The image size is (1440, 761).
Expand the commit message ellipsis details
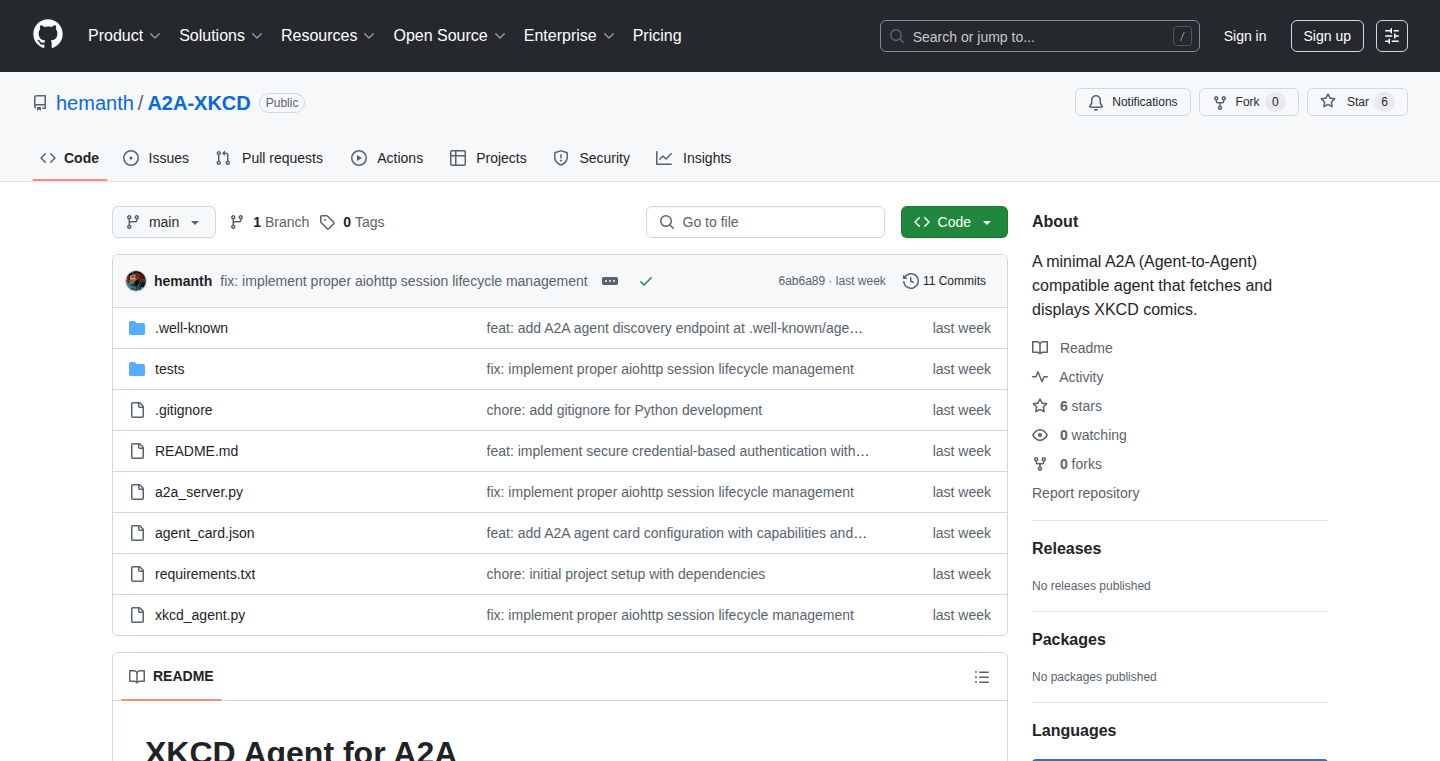pos(610,281)
